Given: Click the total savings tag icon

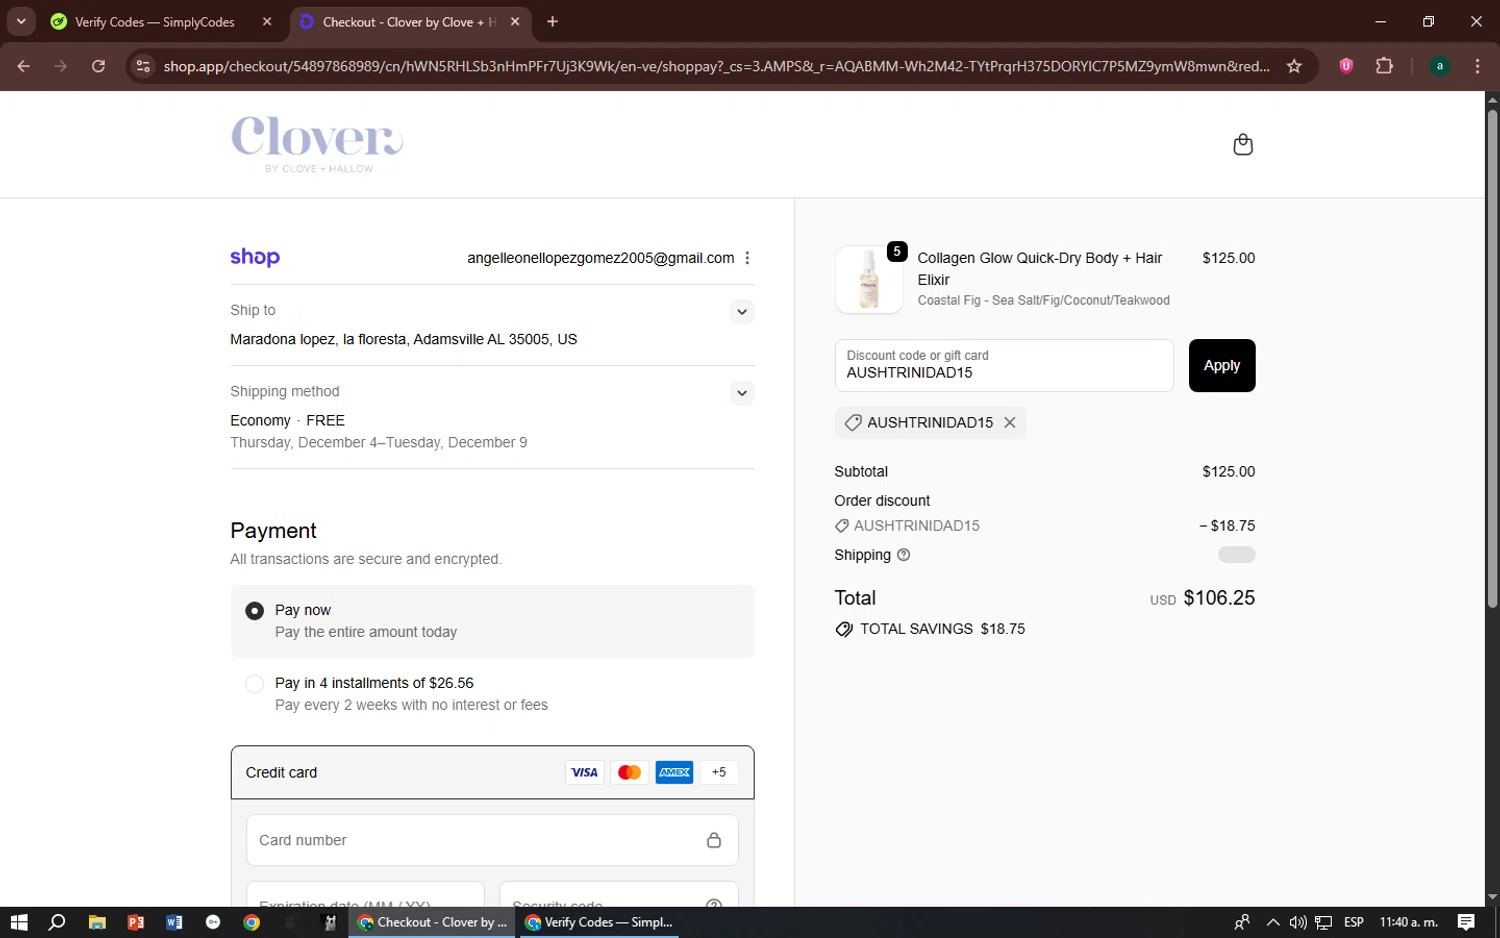Looking at the screenshot, I should [844, 629].
